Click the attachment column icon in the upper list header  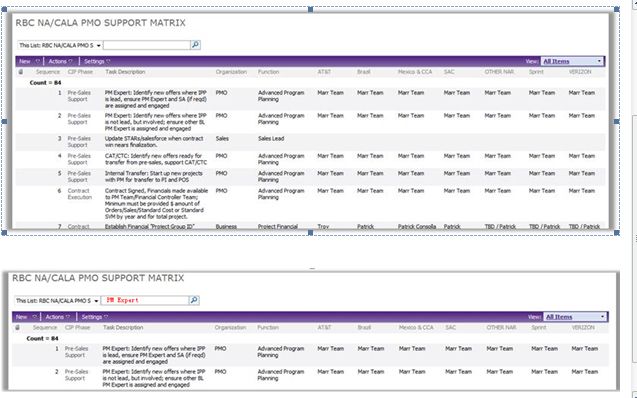(21, 72)
